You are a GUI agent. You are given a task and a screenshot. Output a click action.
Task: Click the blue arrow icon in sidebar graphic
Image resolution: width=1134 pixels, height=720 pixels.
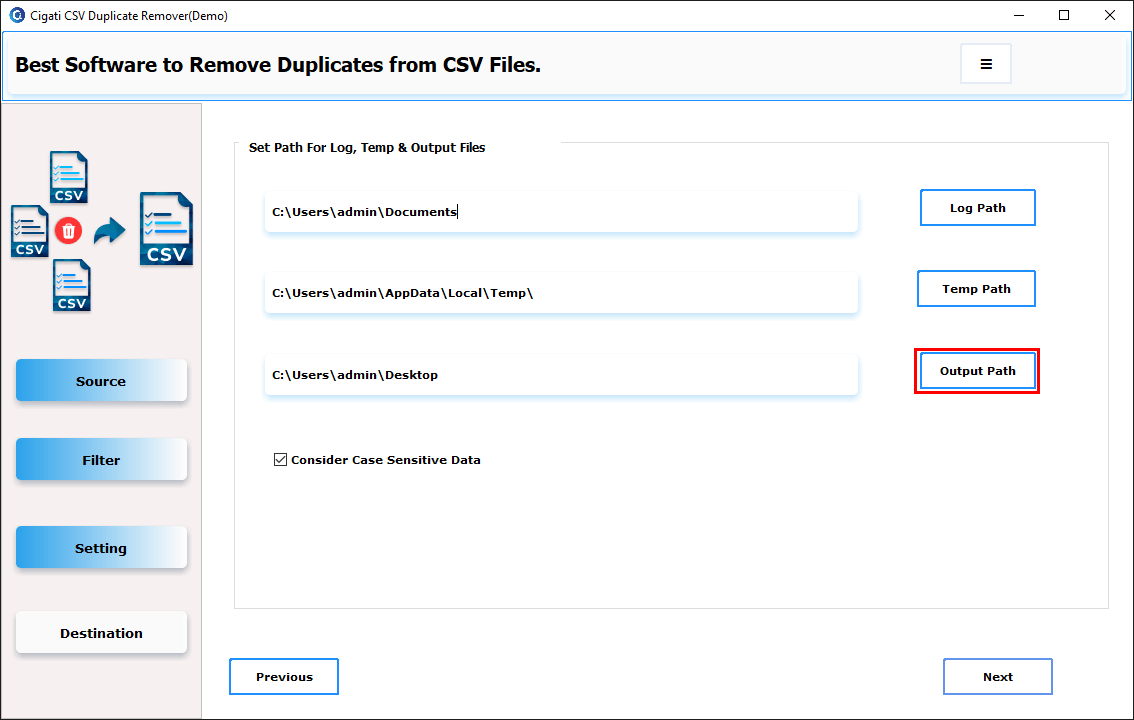pos(110,231)
